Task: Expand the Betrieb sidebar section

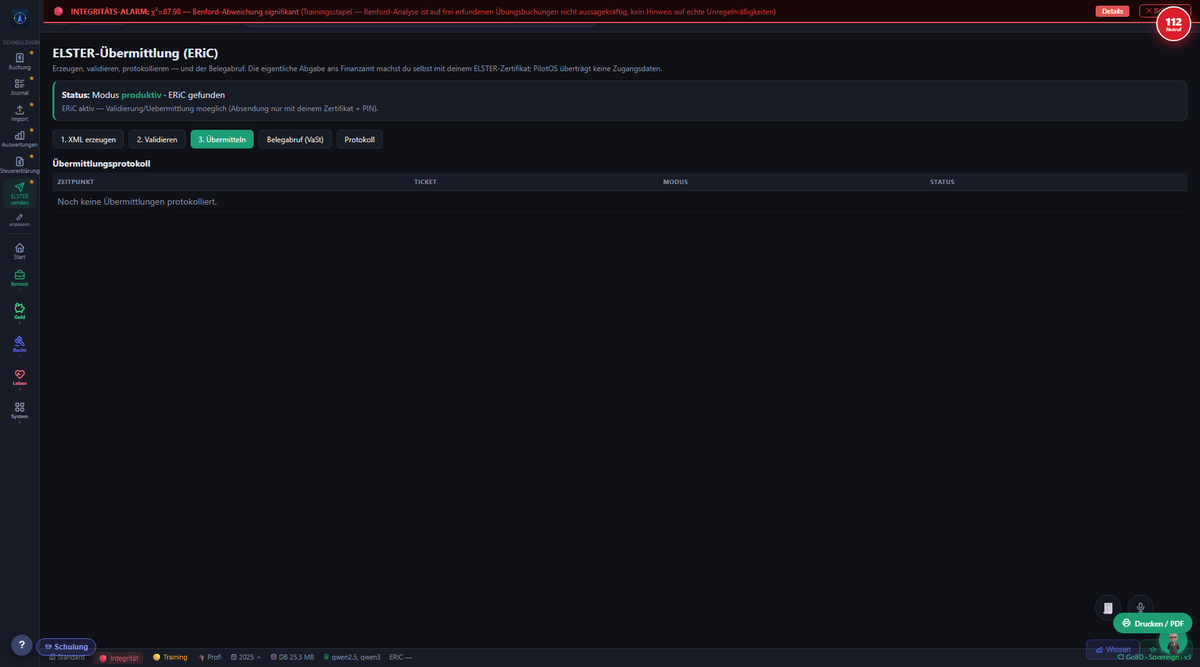Action: (x=20, y=278)
